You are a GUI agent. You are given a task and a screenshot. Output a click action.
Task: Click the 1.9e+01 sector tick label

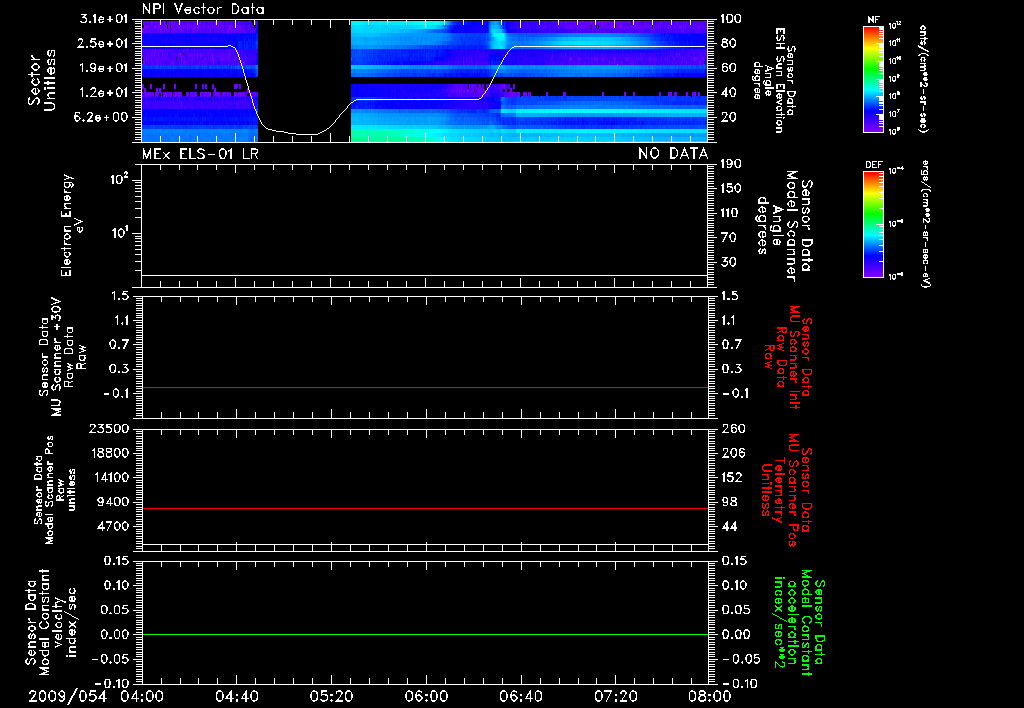[104, 68]
